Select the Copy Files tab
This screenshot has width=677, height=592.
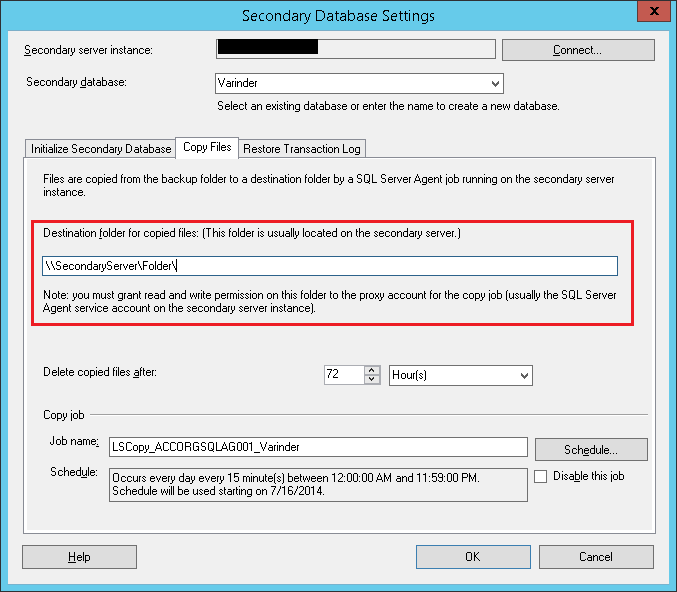coord(207,148)
